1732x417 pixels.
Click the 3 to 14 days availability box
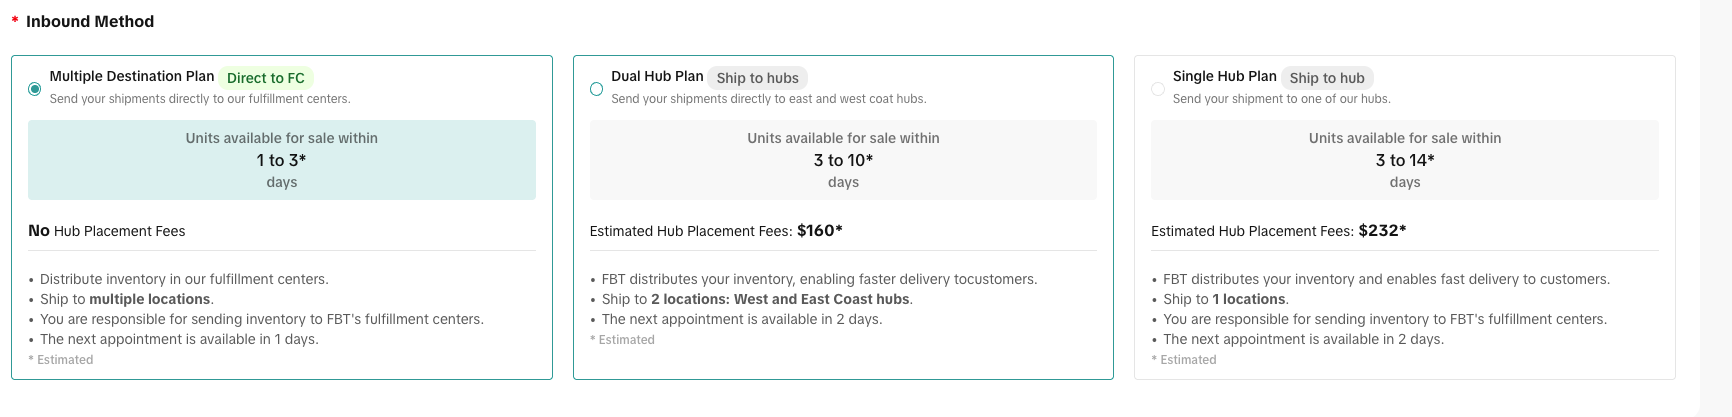coord(1404,160)
